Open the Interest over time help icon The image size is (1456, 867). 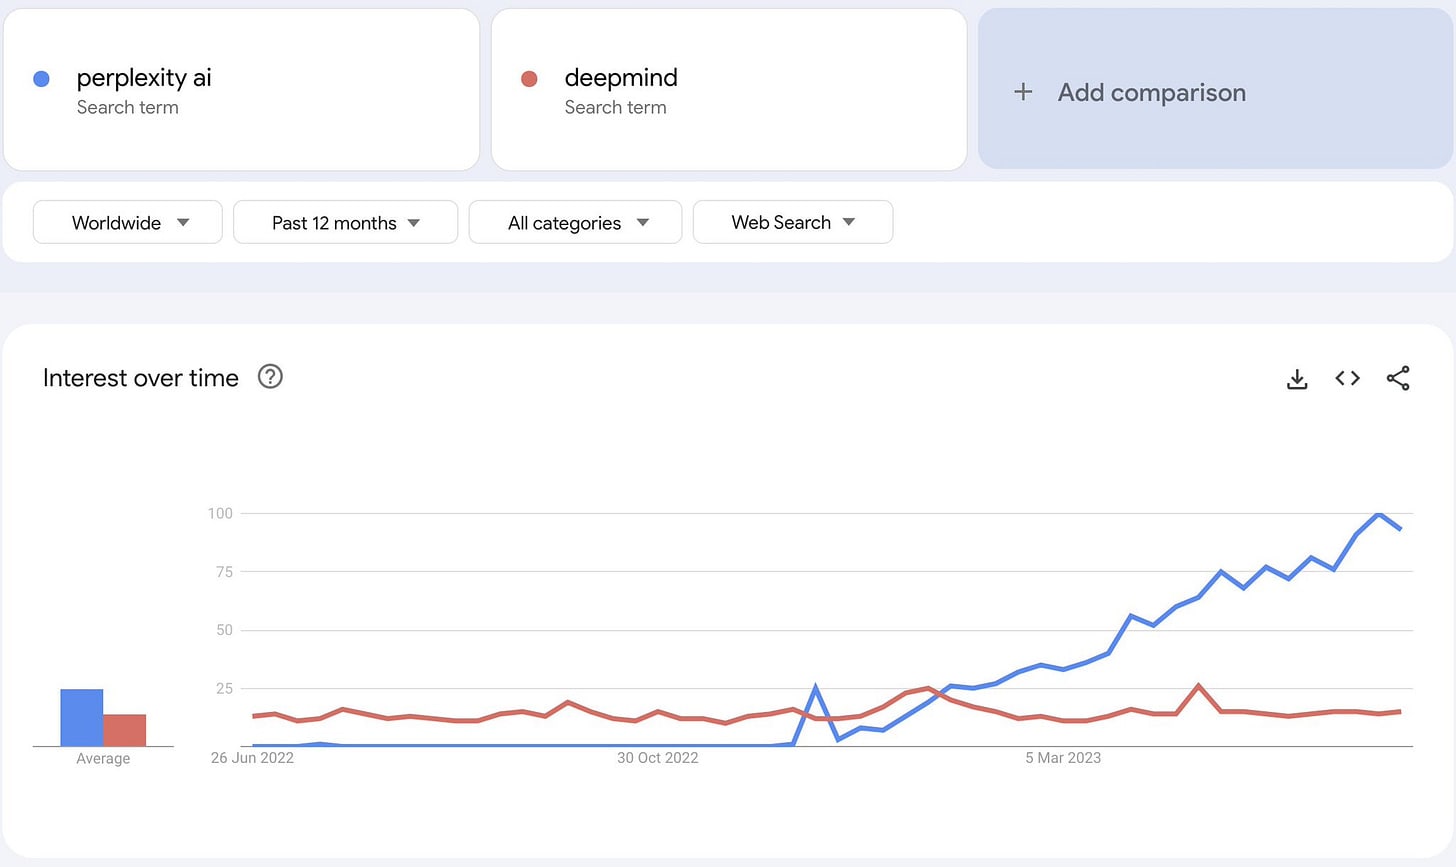click(270, 377)
